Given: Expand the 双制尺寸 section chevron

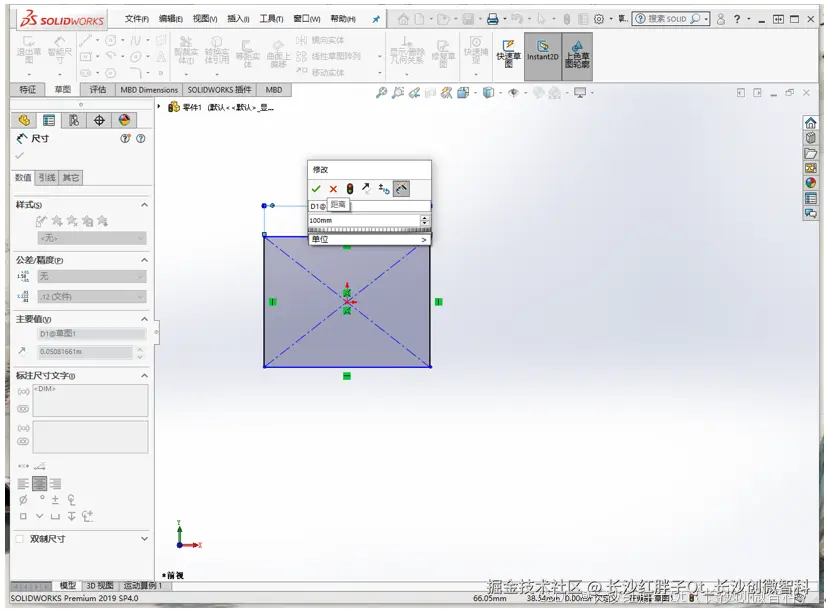Looking at the screenshot, I should 144,539.
